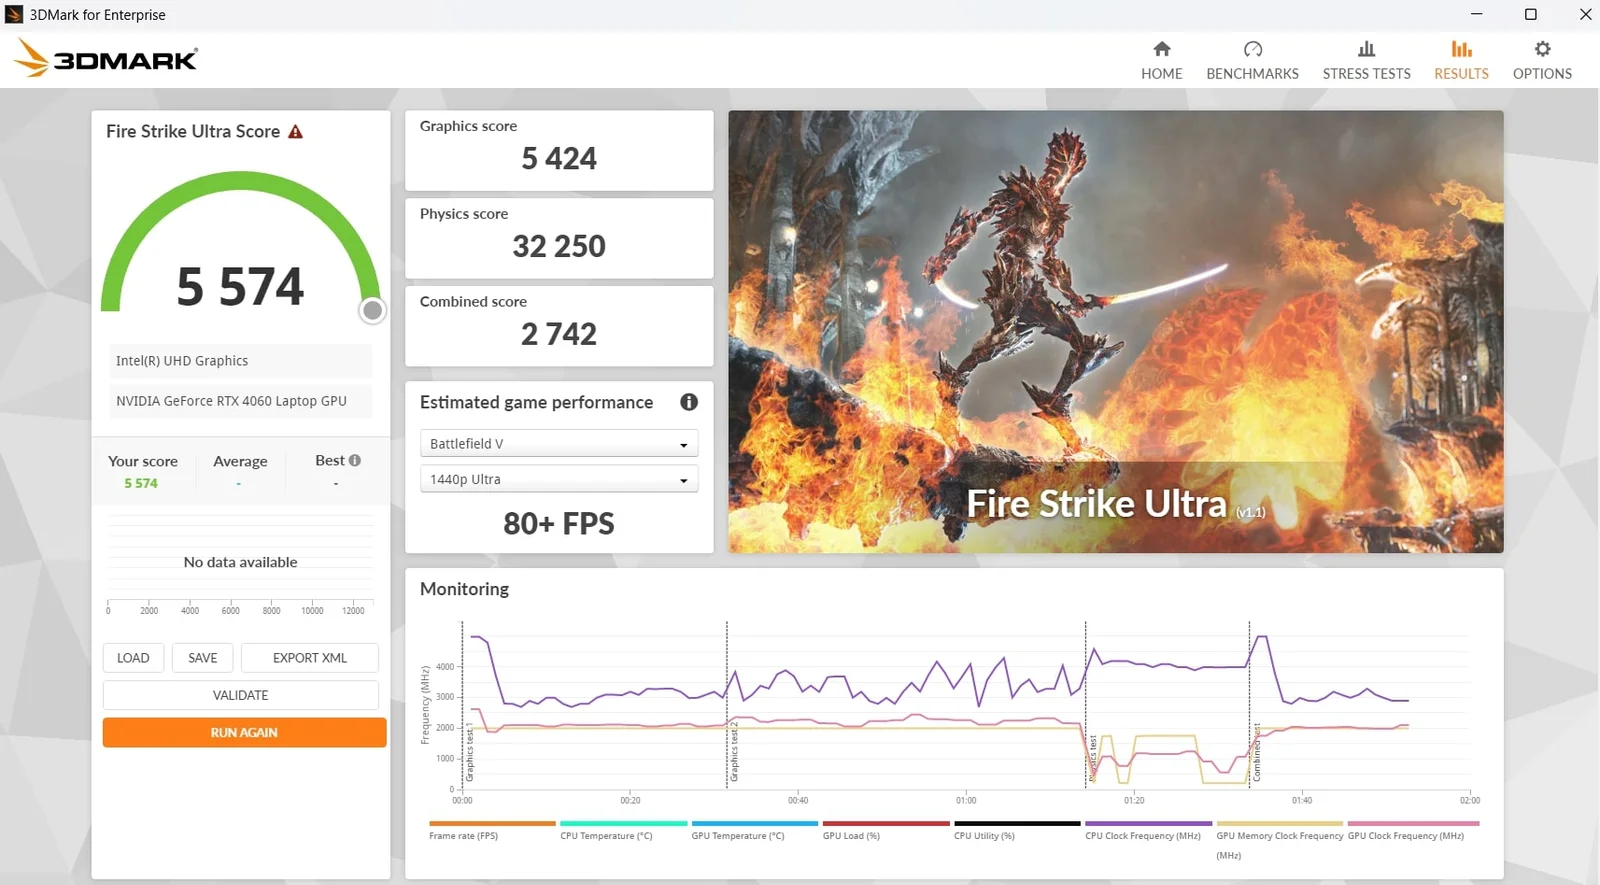Open Stress Tests bar chart icon
The width and height of the screenshot is (1600, 885).
[1366, 49]
